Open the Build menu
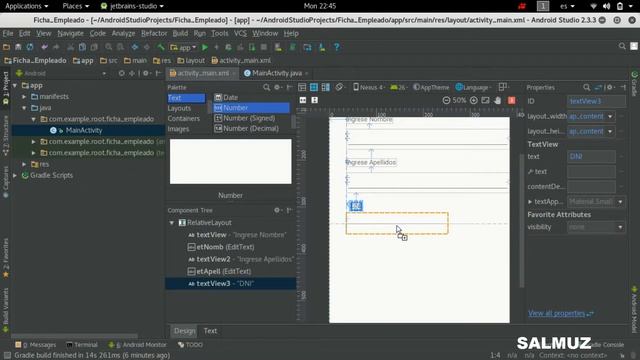The width and height of the screenshot is (640, 360). point(180,33)
